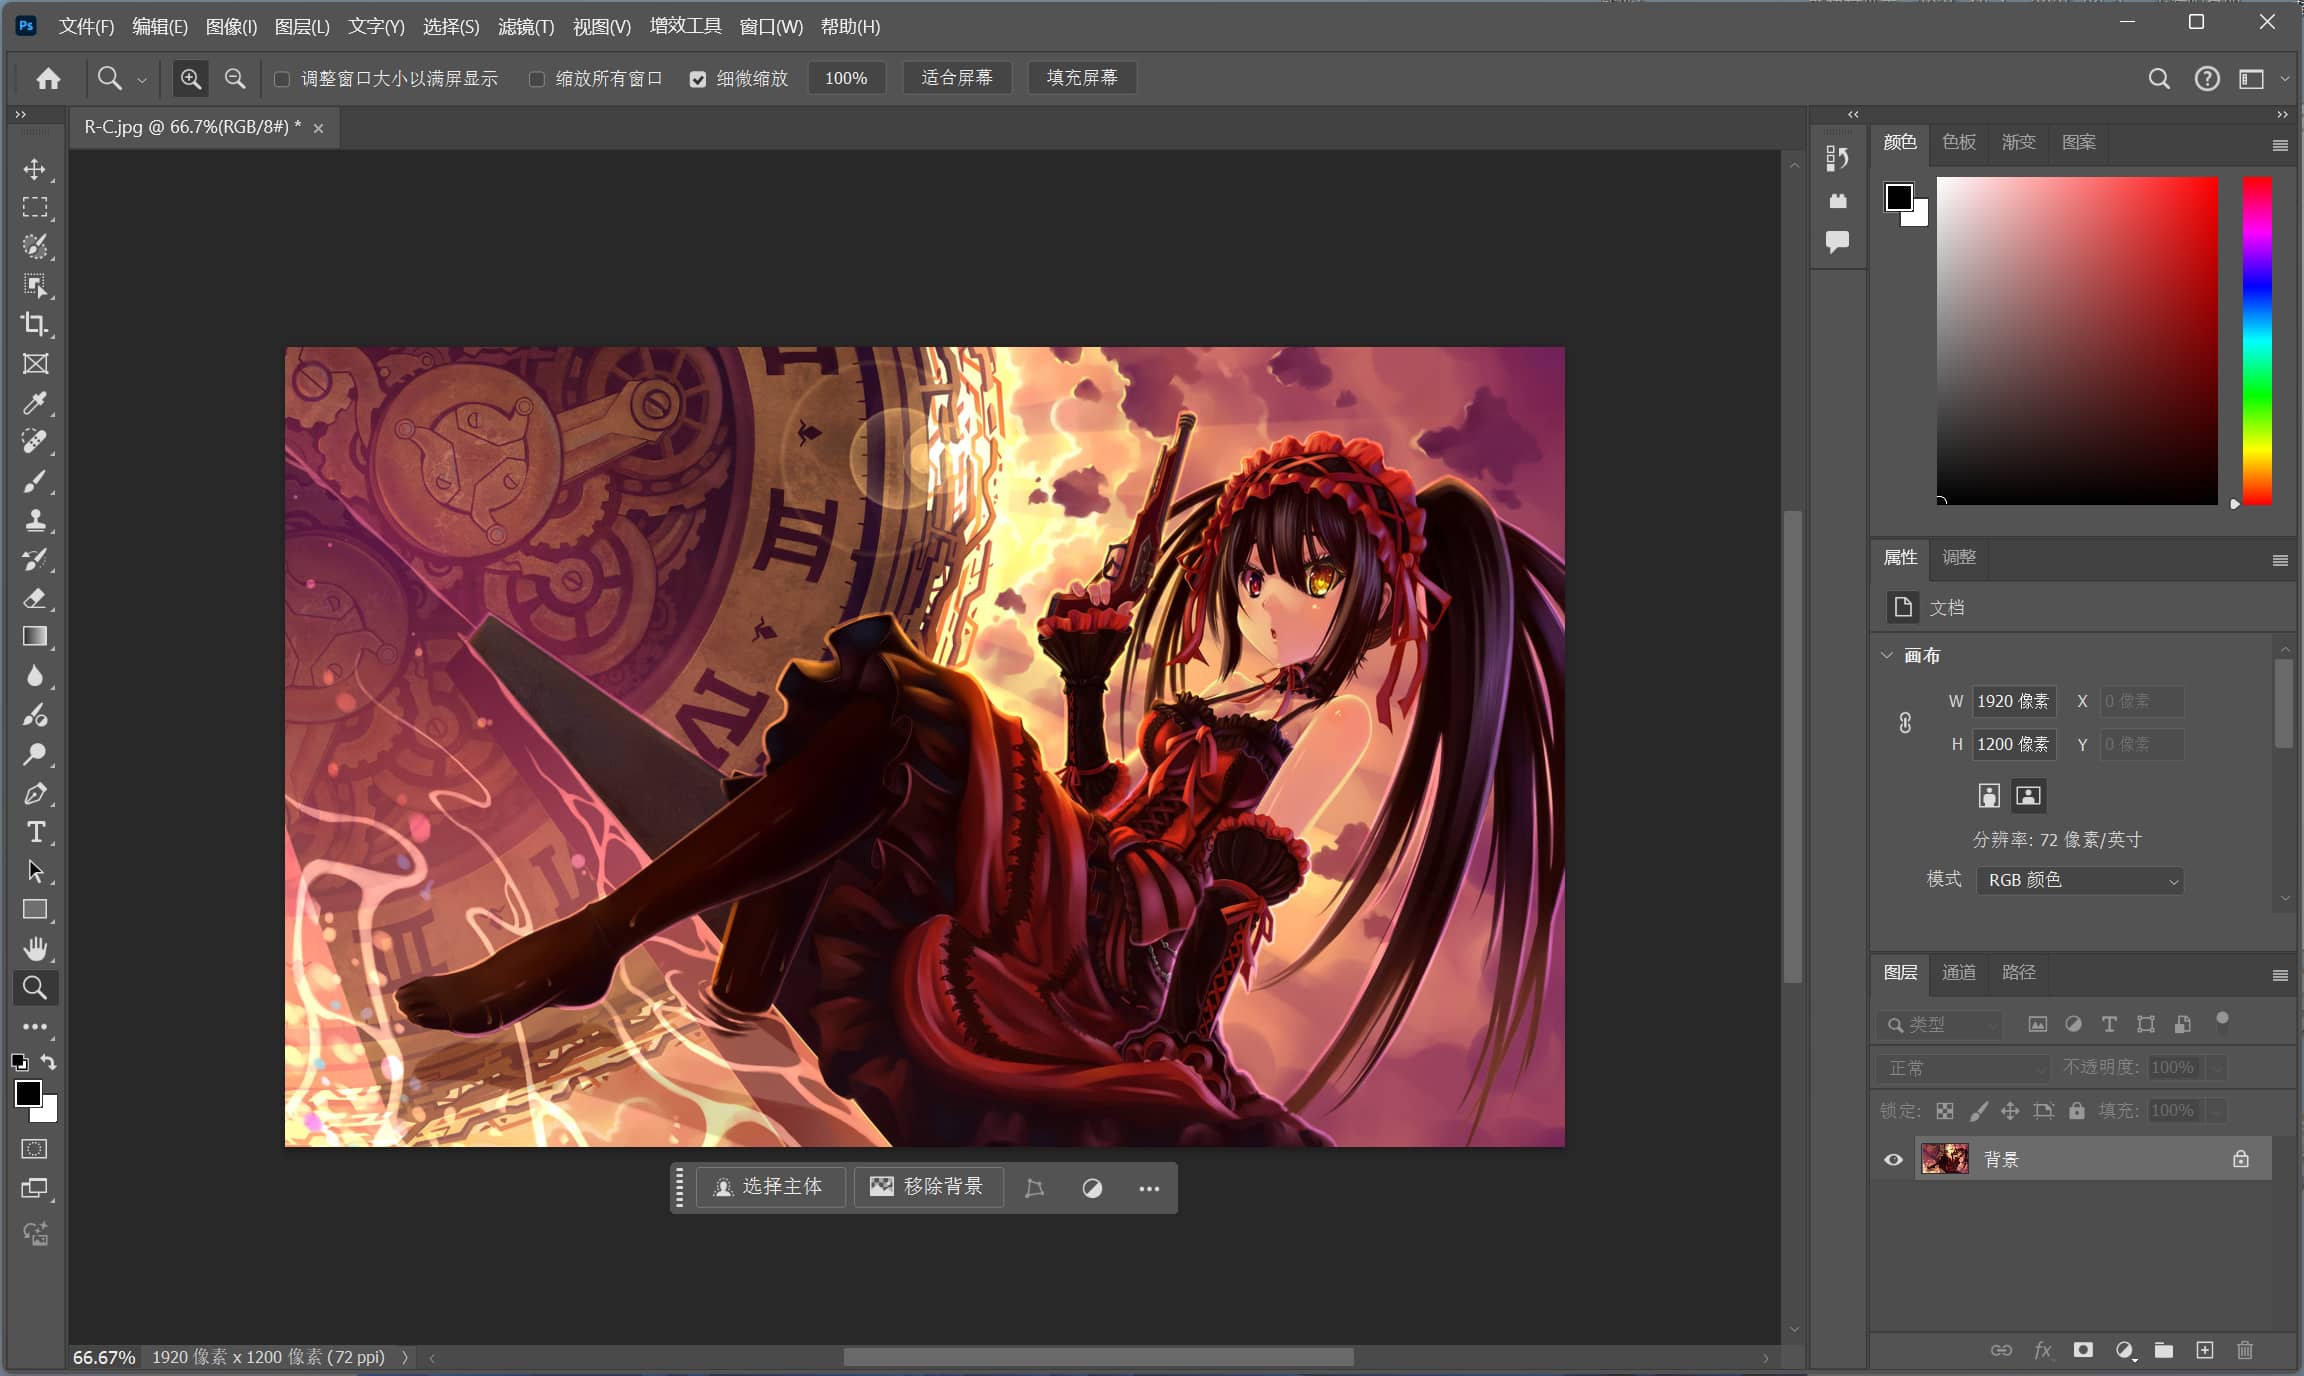Uncheck the 细微缩放 checkbox

[698, 79]
